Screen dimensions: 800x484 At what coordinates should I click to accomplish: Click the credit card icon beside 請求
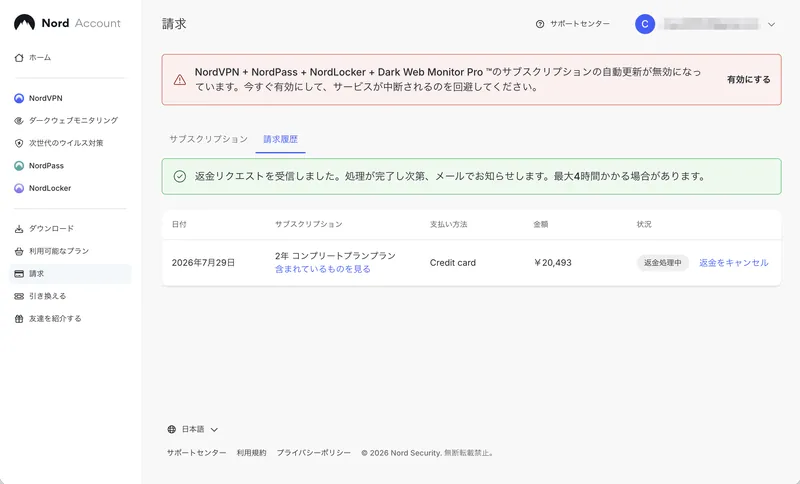click(x=19, y=274)
